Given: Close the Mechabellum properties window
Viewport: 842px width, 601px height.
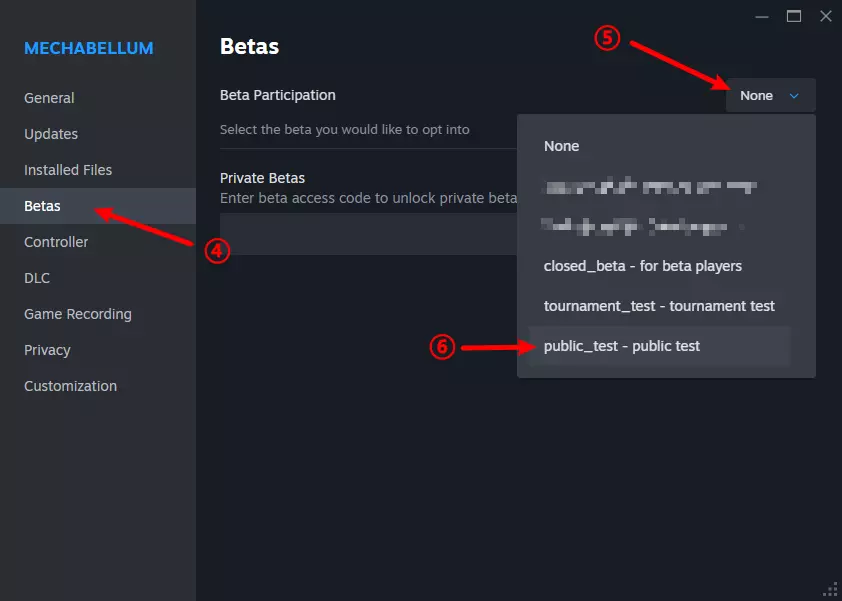Looking at the screenshot, I should tap(826, 16).
